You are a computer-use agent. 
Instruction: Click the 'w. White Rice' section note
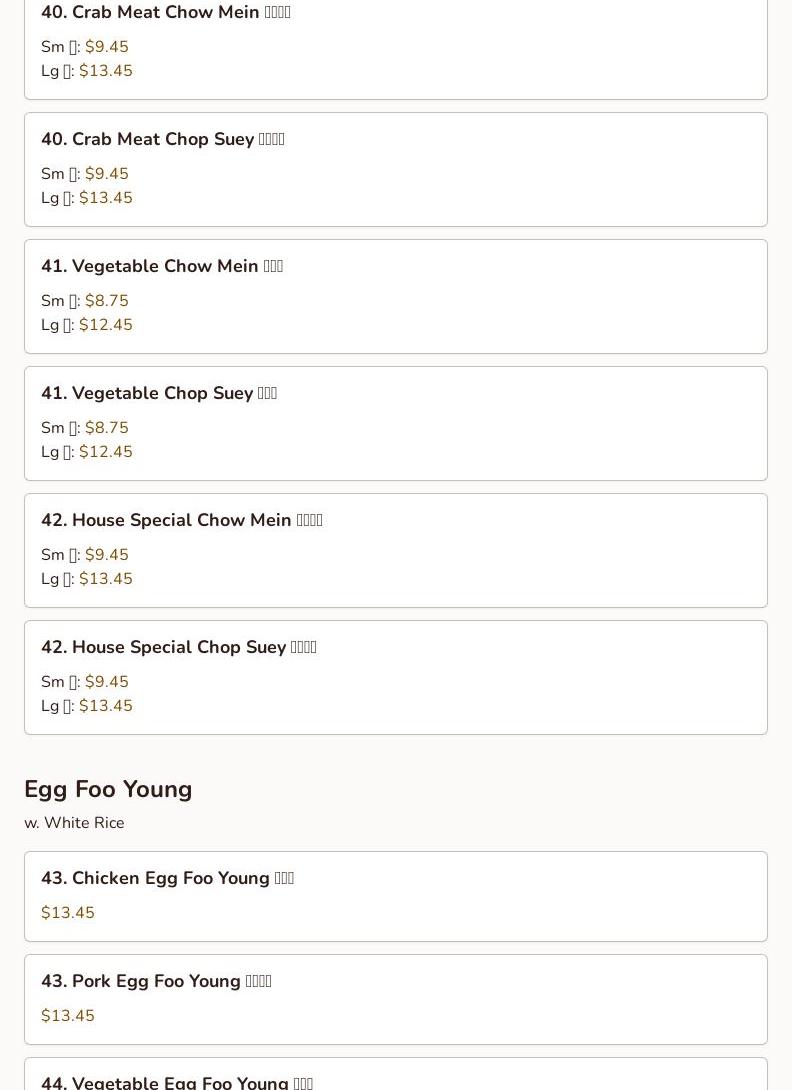[74, 823]
